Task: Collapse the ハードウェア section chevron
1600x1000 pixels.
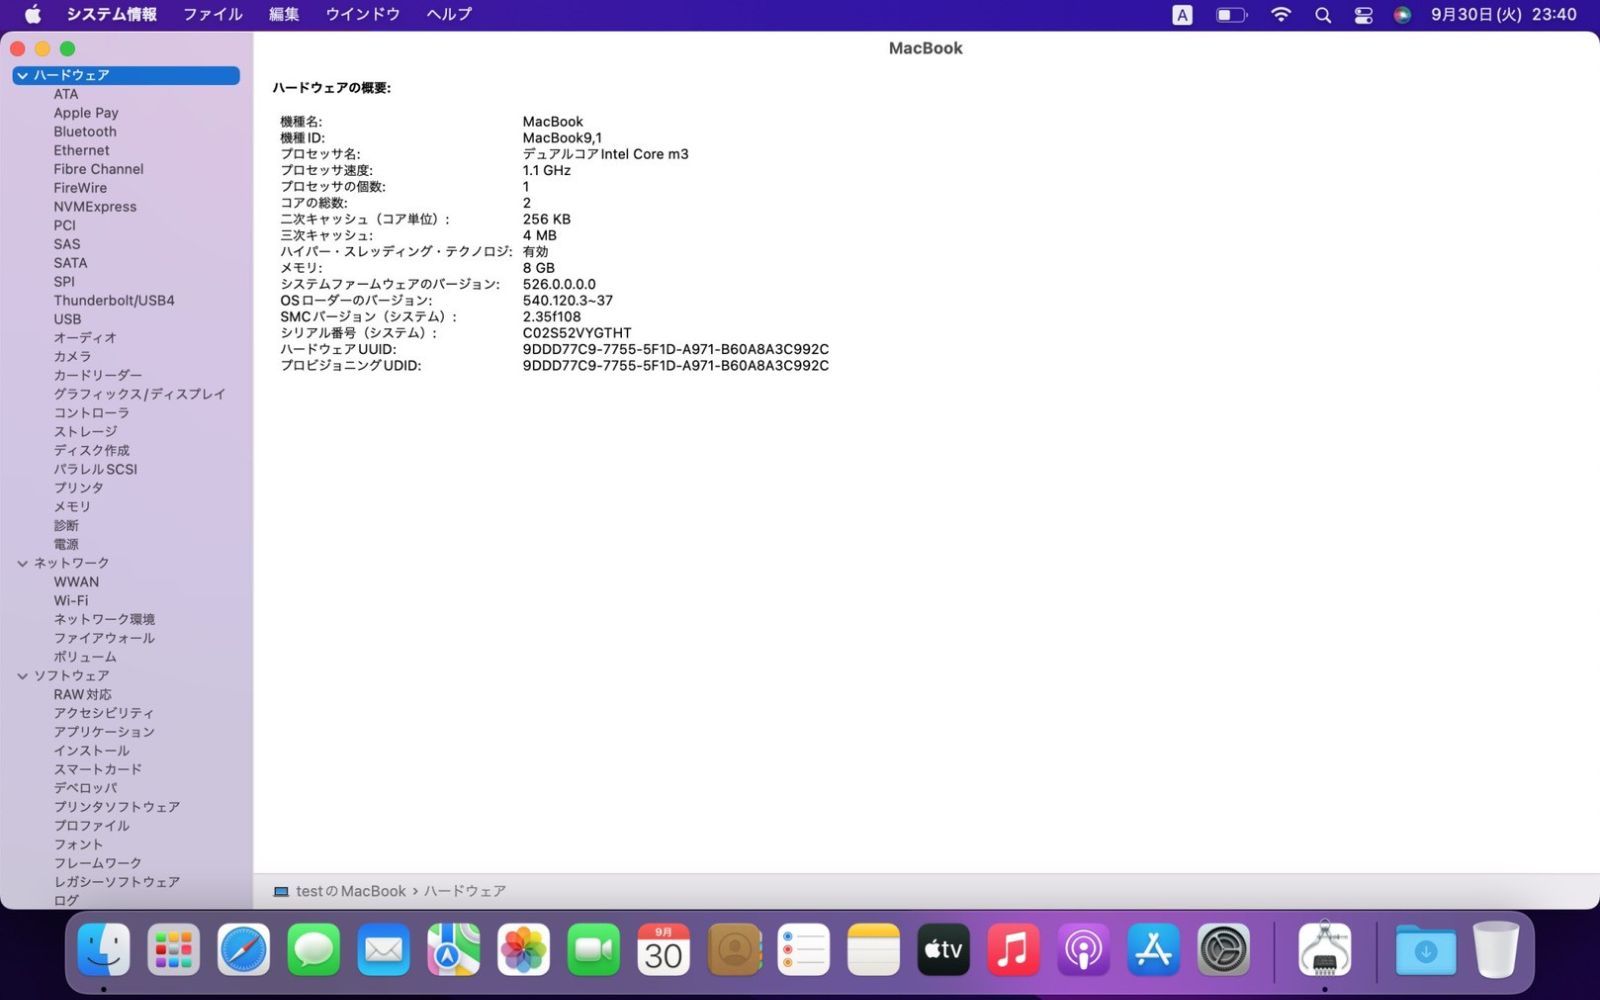Action: pyautogui.click(x=22, y=76)
